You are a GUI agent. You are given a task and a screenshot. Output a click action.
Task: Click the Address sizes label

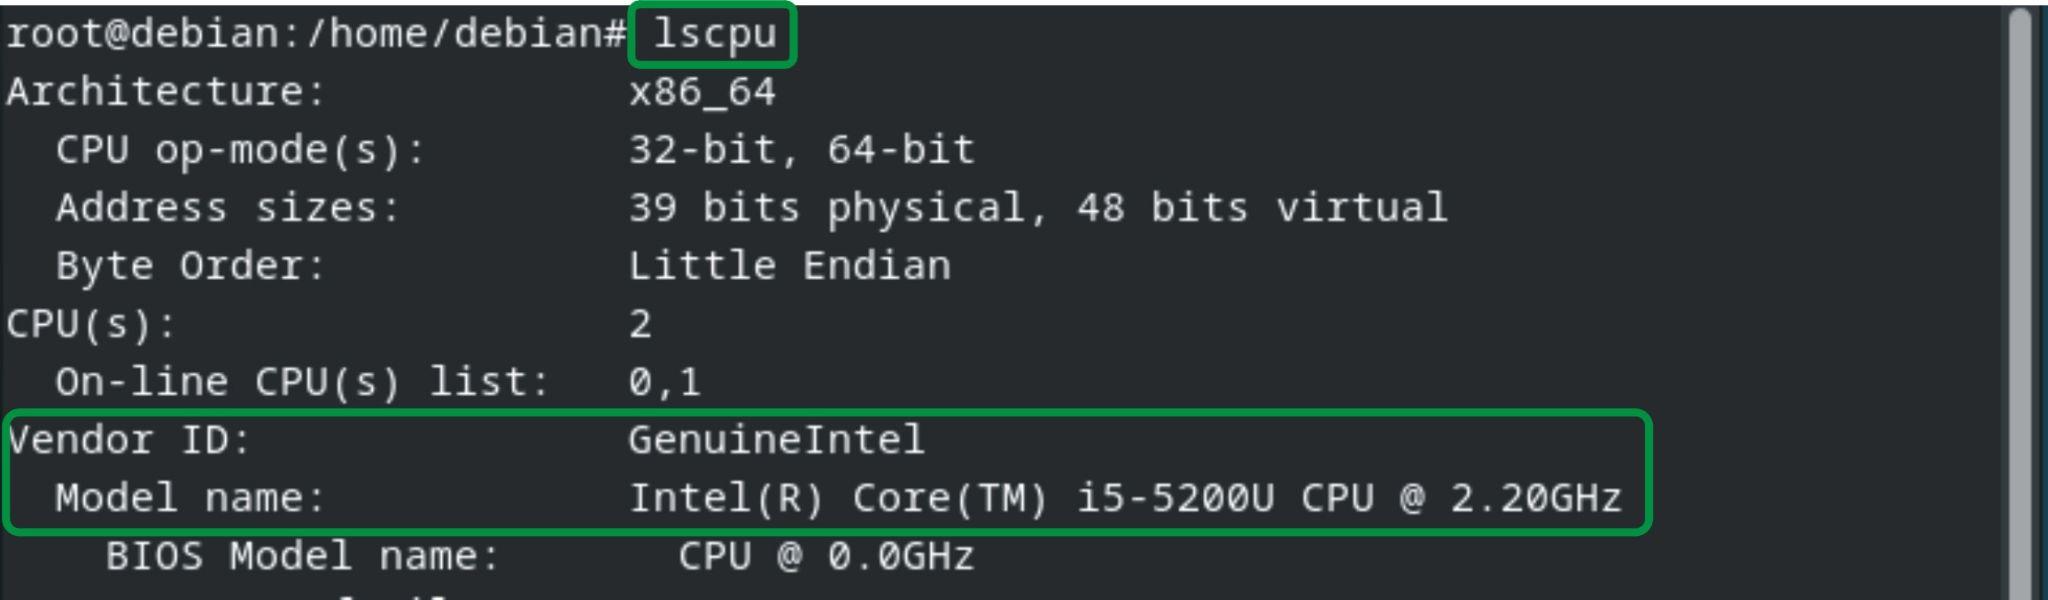(228, 208)
